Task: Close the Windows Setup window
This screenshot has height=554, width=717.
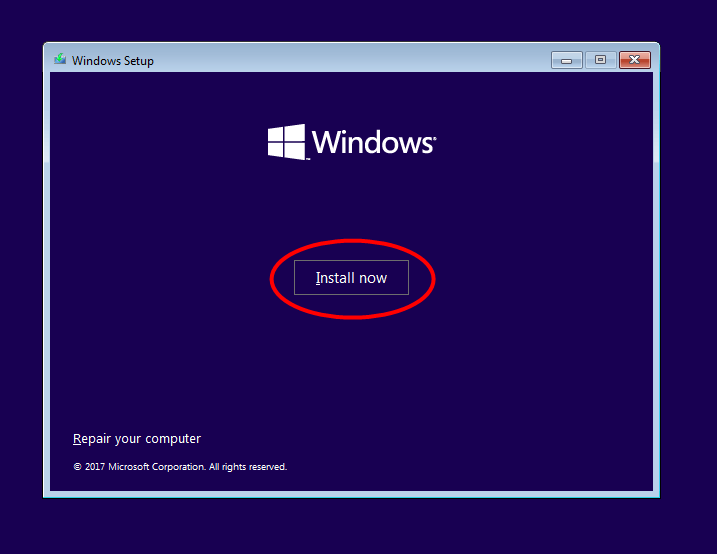Action: pos(635,60)
